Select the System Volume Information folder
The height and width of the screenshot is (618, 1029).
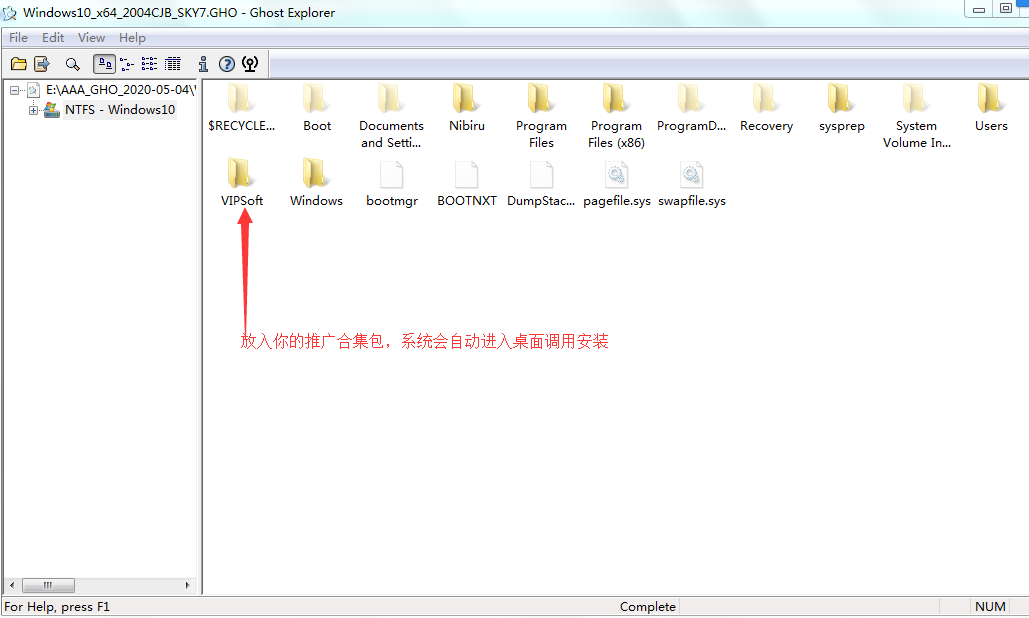pyautogui.click(x=916, y=117)
